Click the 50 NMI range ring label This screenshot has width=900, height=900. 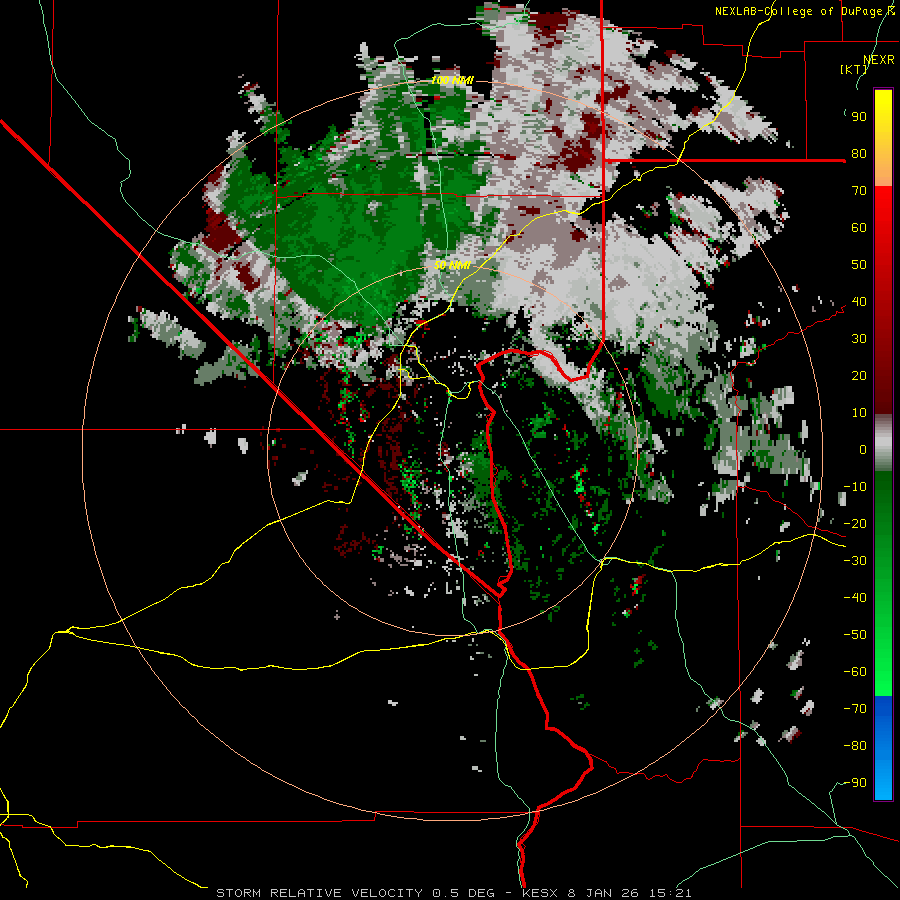click(452, 265)
